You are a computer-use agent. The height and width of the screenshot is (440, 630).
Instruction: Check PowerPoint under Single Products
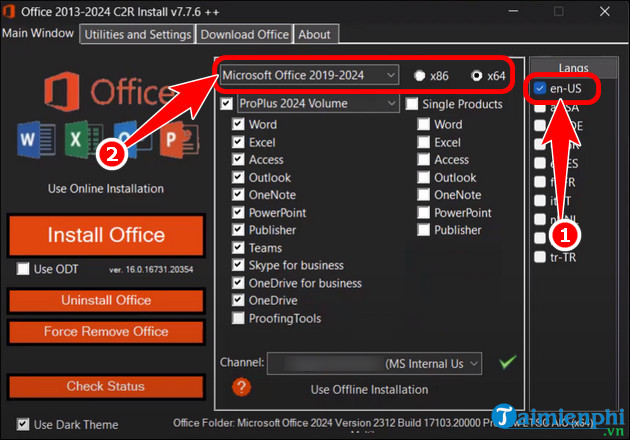pos(423,213)
